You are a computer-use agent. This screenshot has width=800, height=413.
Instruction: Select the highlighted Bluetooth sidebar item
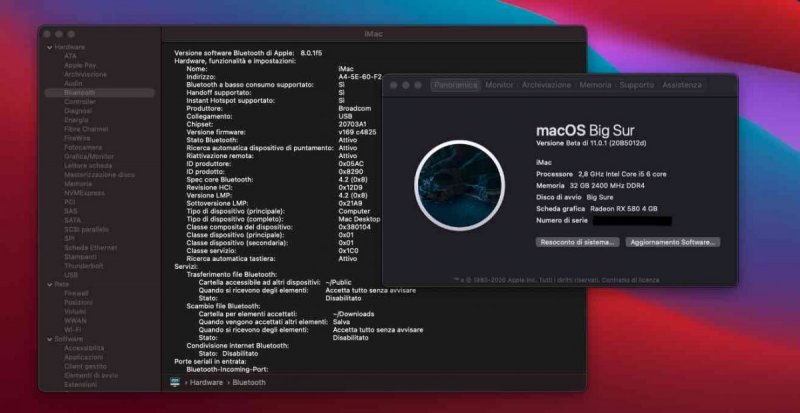tap(99, 93)
